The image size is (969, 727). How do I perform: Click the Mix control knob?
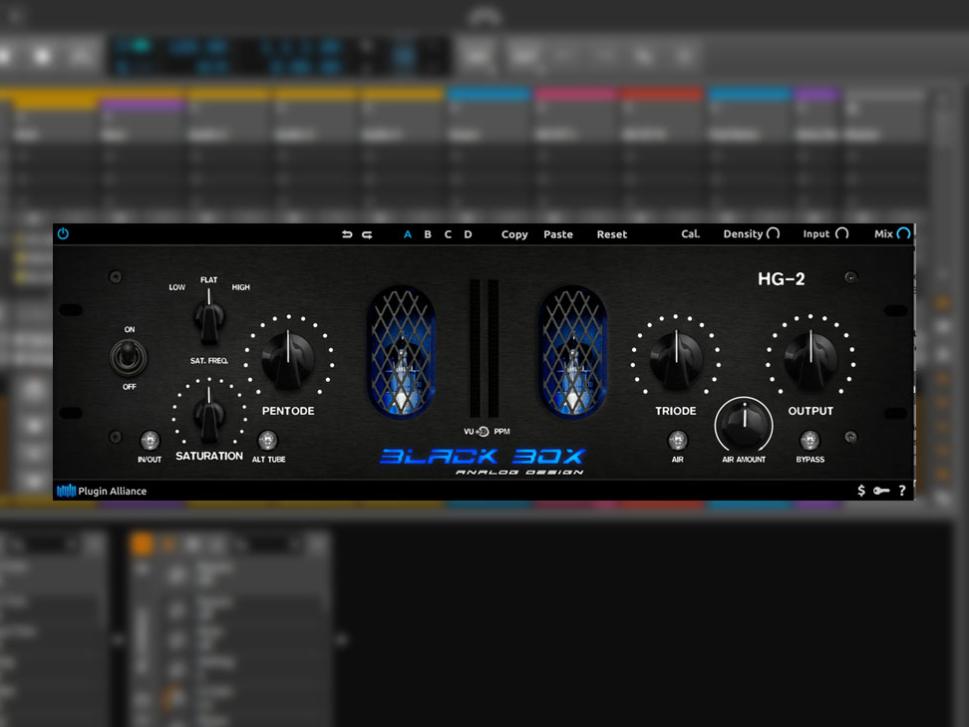pos(905,233)
